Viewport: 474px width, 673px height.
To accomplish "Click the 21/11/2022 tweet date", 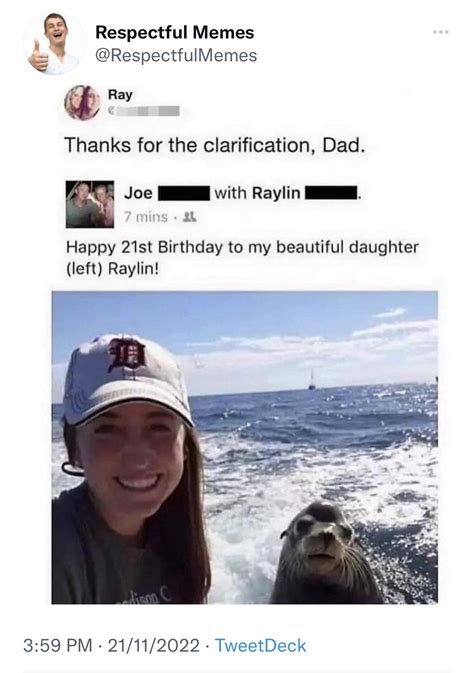I will point(154,646).
